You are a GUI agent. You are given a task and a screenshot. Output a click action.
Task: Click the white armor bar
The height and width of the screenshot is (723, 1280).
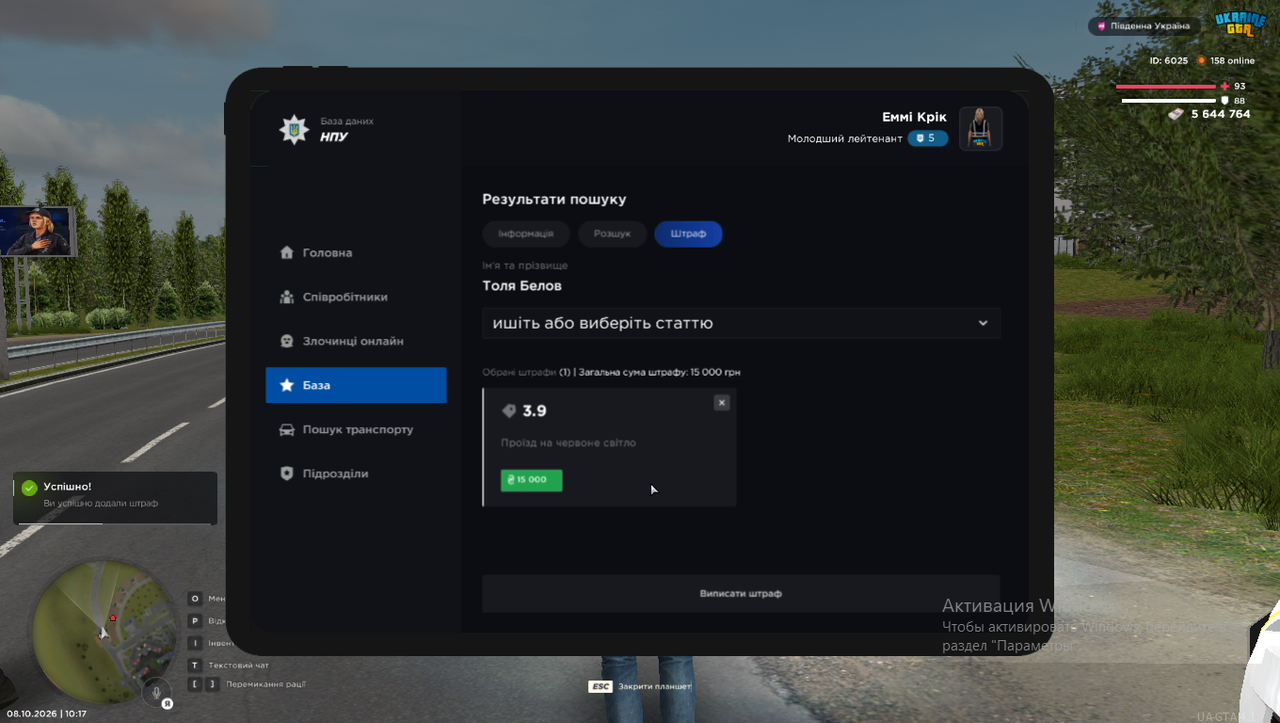click(1169, 101)
